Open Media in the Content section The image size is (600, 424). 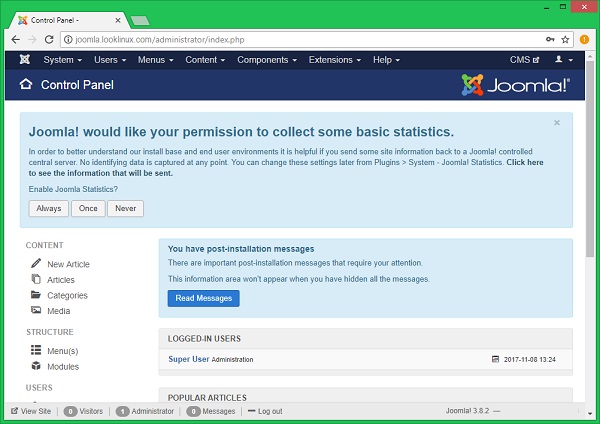(x=59, y=311)
